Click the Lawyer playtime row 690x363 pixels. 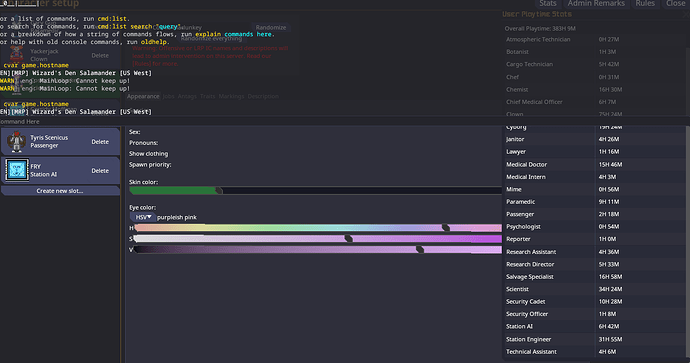click(x=594, y=151)
